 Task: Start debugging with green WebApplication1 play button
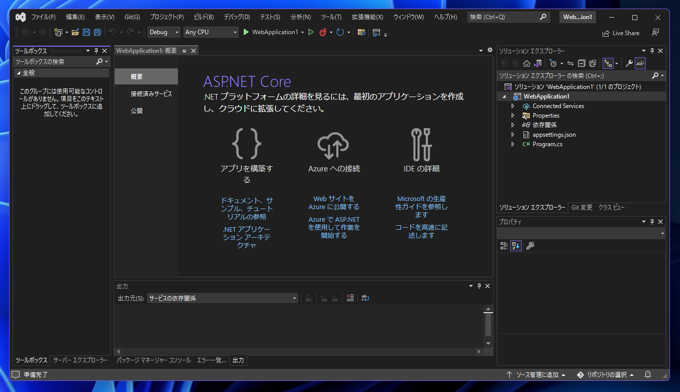tap(271, 32)
